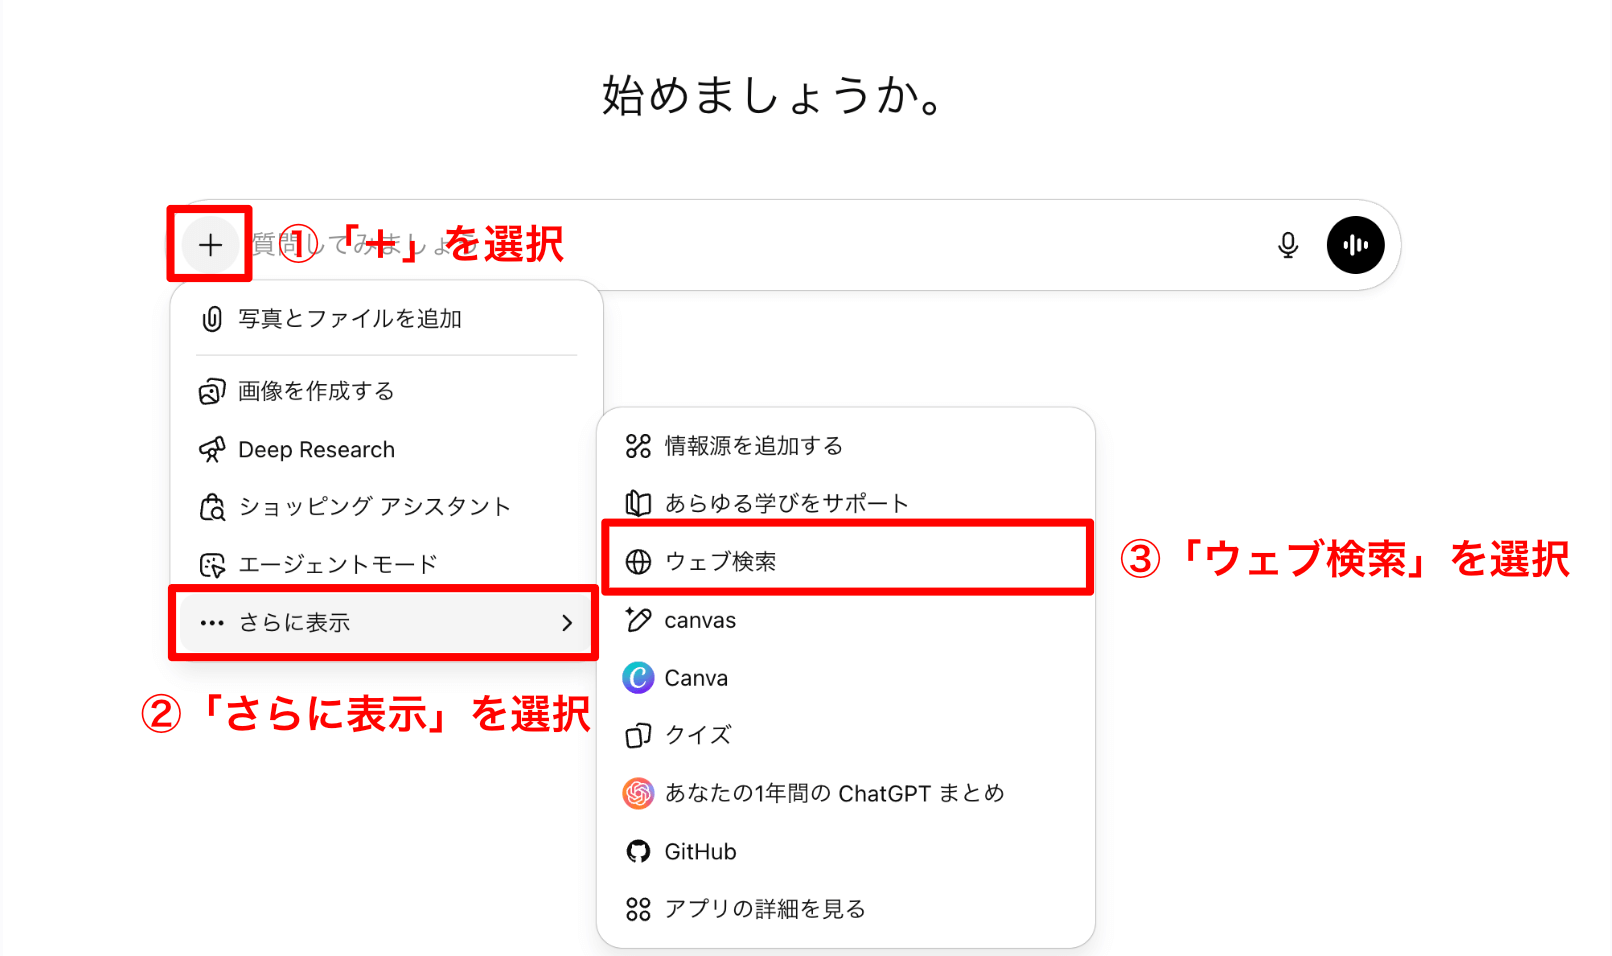Viewport: 1612px width, 956px height.
Task: Click the Canva logo icon
Action: 638,678
